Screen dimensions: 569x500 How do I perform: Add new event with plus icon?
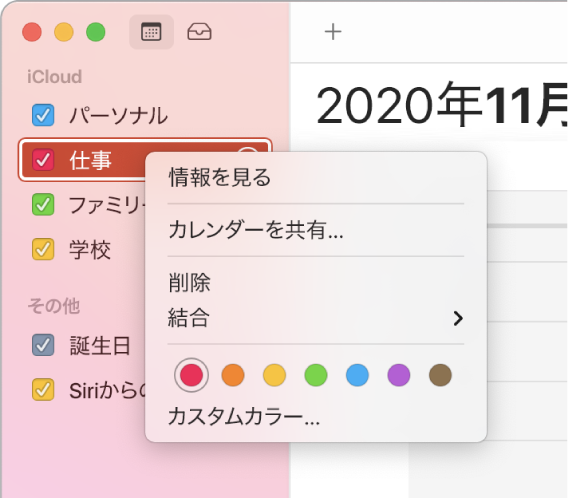pos(333,32)
